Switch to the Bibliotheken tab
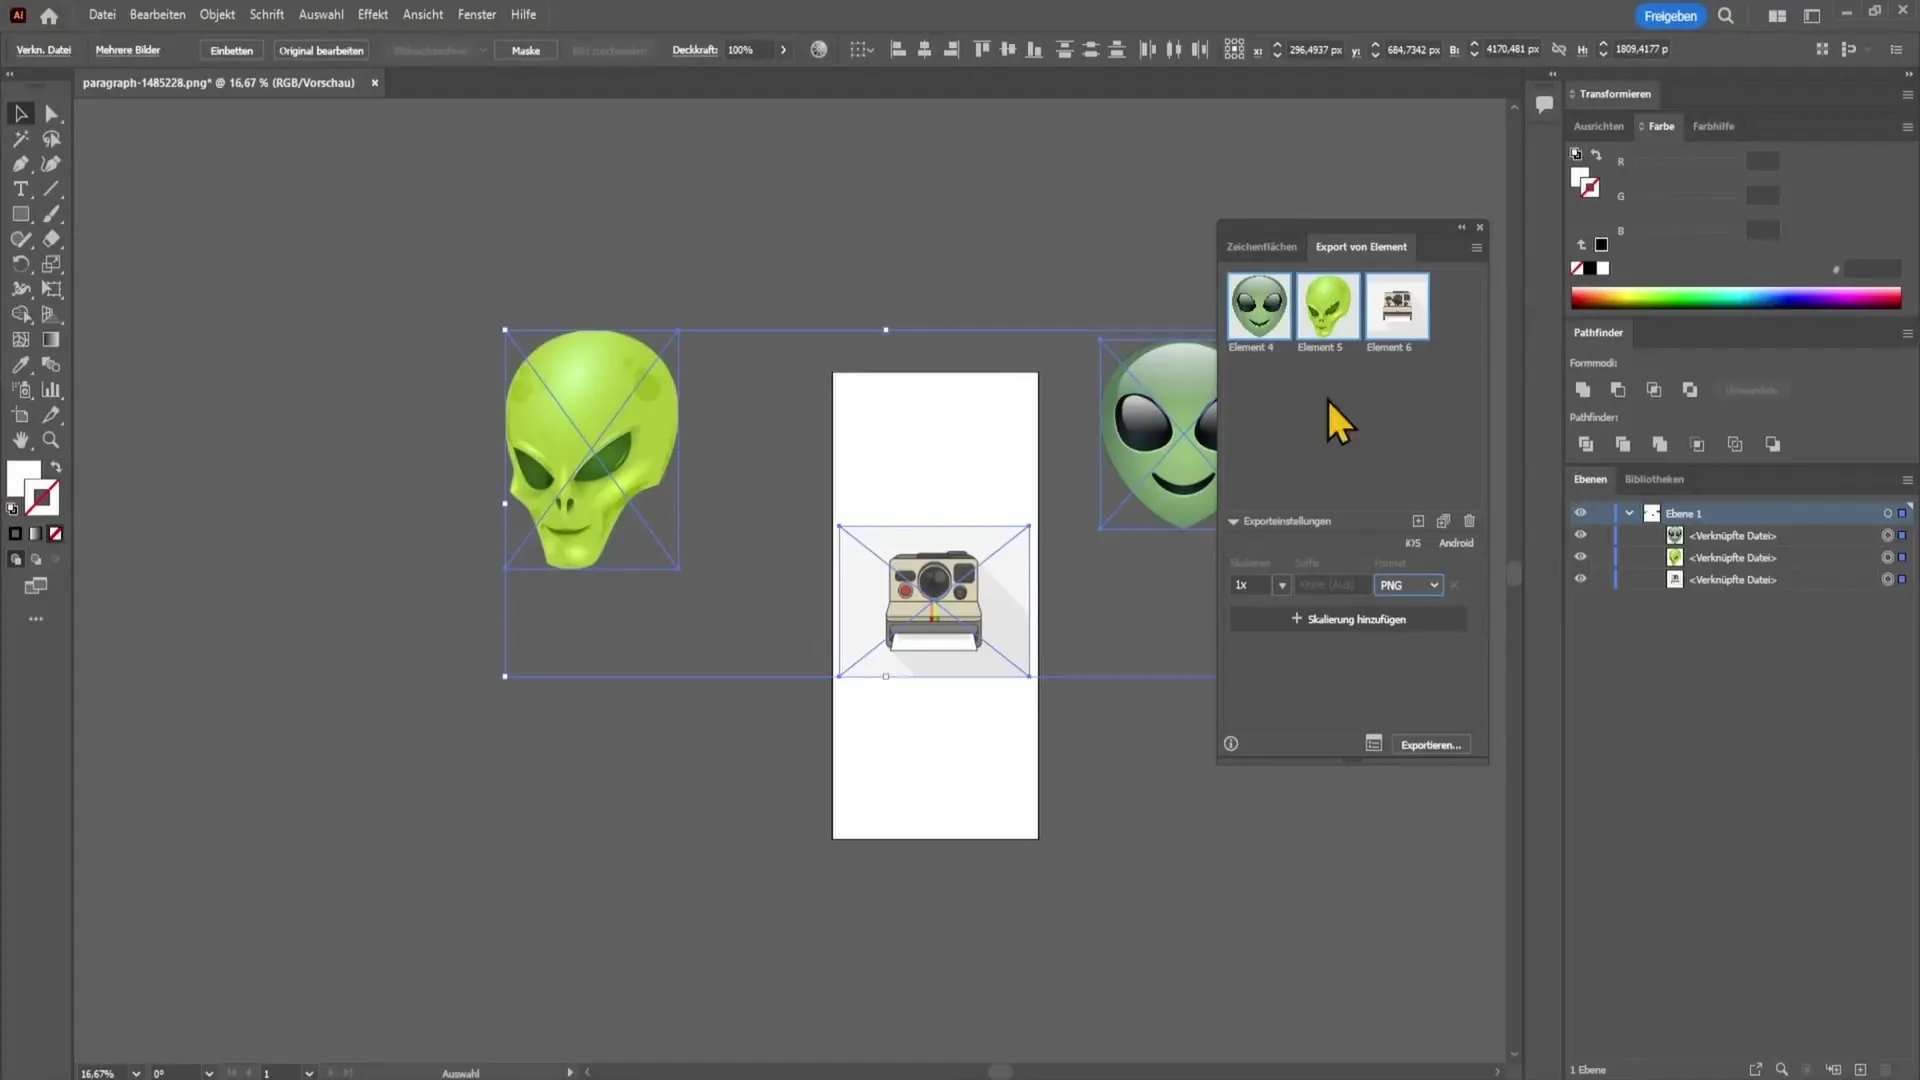Viewport: 1920px width, 1080px height. point(1654,480)
